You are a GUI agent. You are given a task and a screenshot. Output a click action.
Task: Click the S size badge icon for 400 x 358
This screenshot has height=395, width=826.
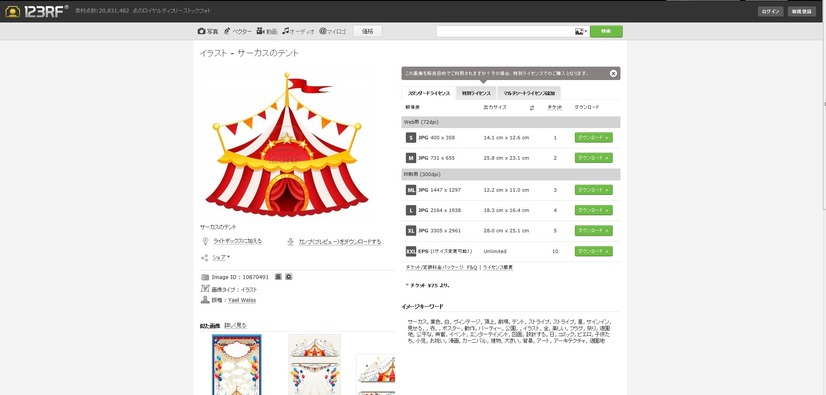pos(411,137)
